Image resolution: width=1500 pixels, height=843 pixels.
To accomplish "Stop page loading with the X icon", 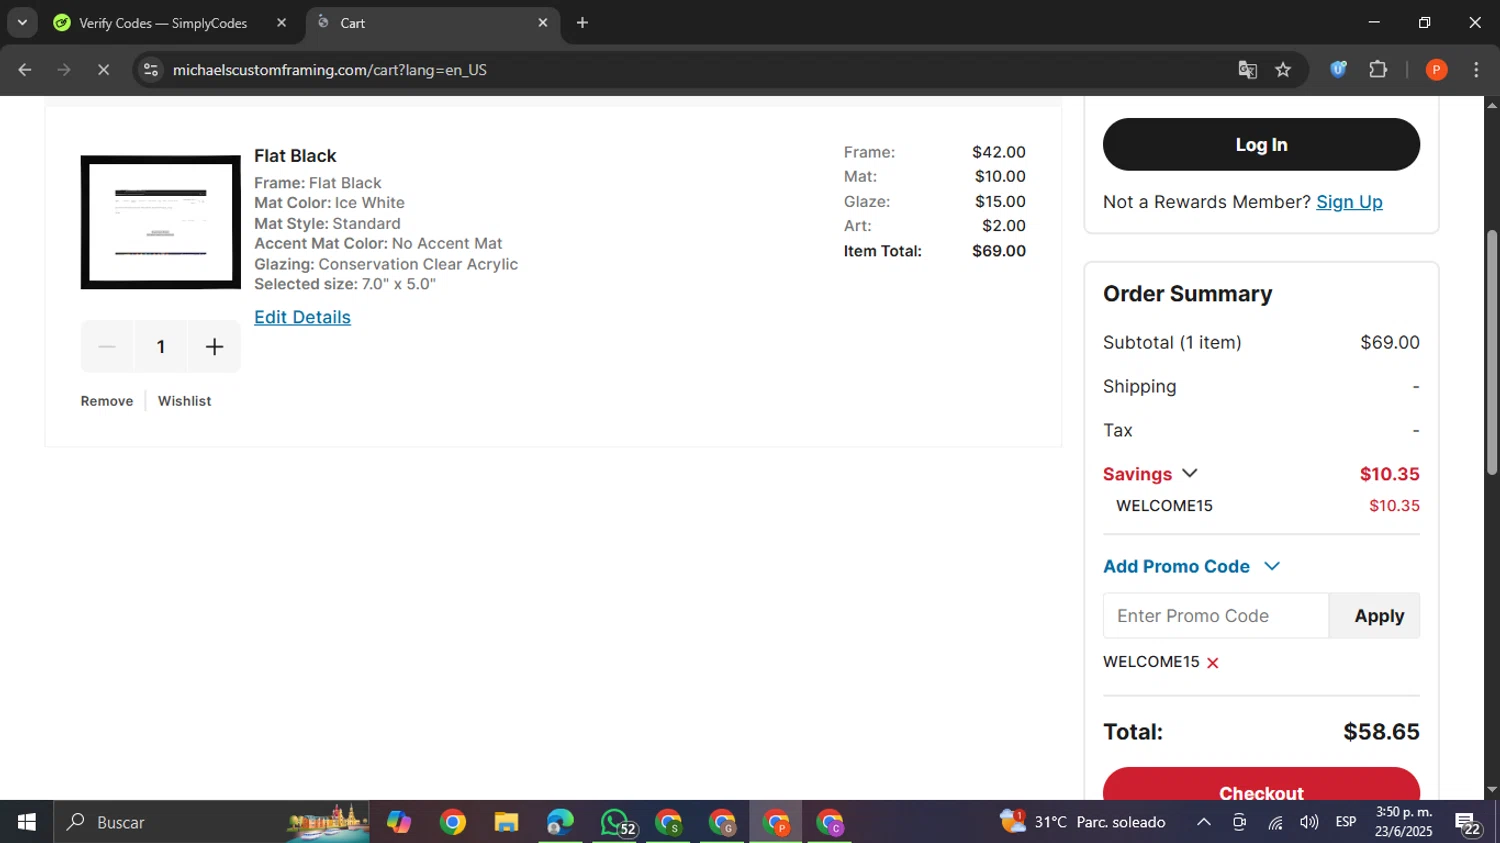I will [103, 70].
